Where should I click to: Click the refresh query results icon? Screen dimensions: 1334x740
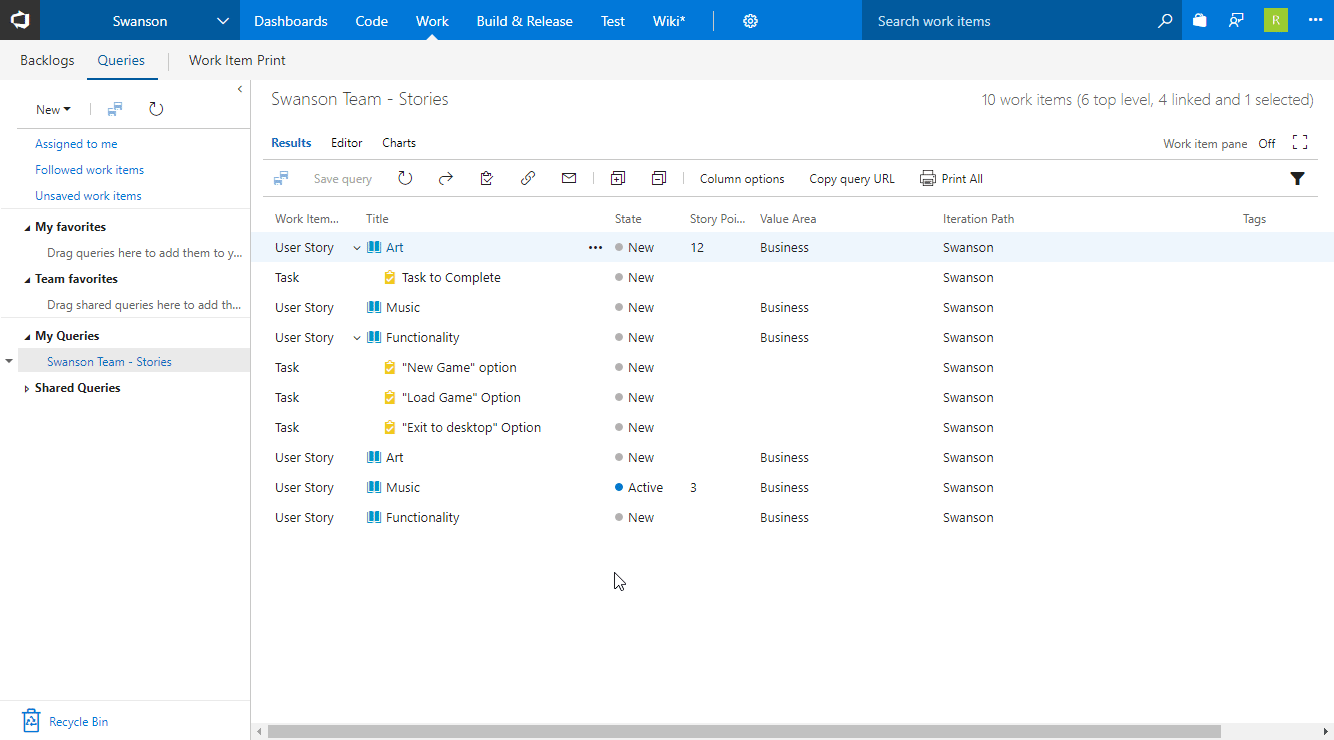click(x=405, y=178)
